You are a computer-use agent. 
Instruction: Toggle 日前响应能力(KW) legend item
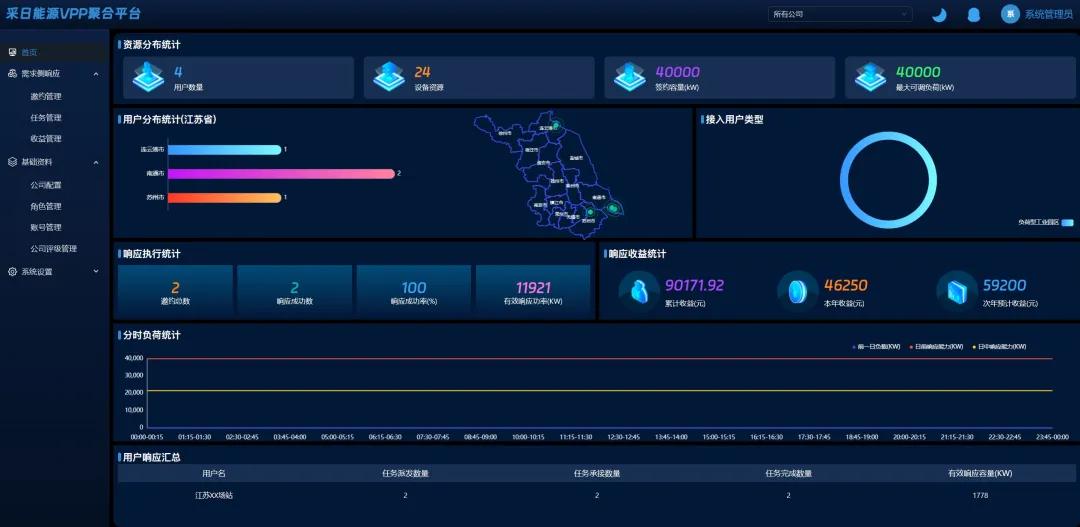pos(936,347)
